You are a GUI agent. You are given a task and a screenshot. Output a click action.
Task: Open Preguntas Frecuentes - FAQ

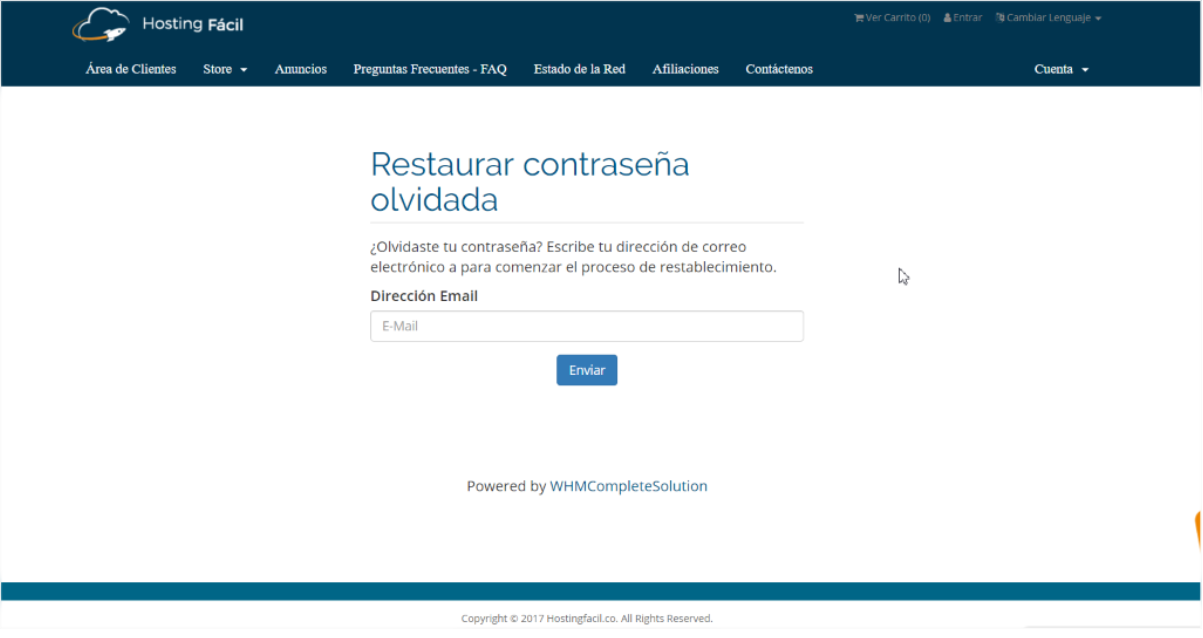tap(430, 69)
